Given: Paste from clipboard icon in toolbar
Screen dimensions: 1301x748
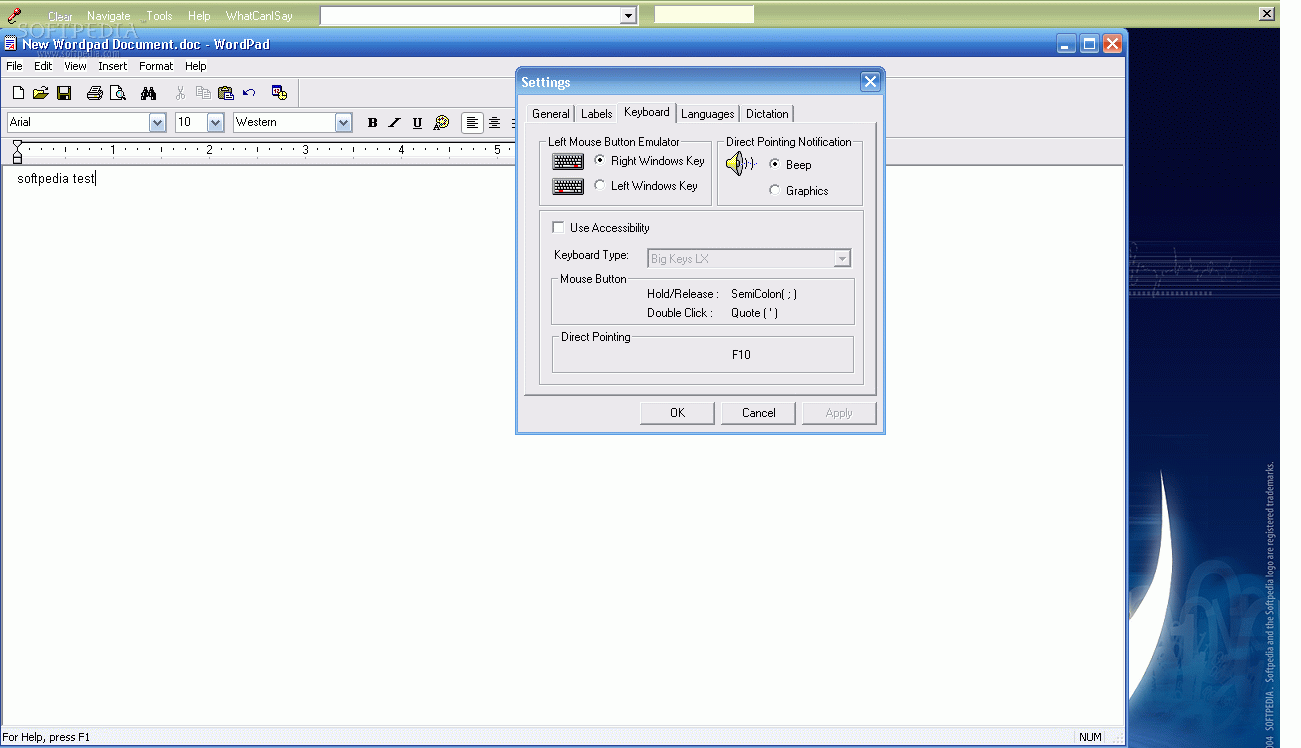Looking at the screenshot, I should 226,93.
